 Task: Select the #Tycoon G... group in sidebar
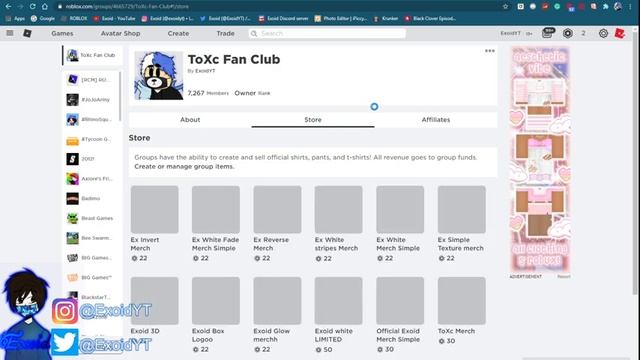click(x=91, y=139)
